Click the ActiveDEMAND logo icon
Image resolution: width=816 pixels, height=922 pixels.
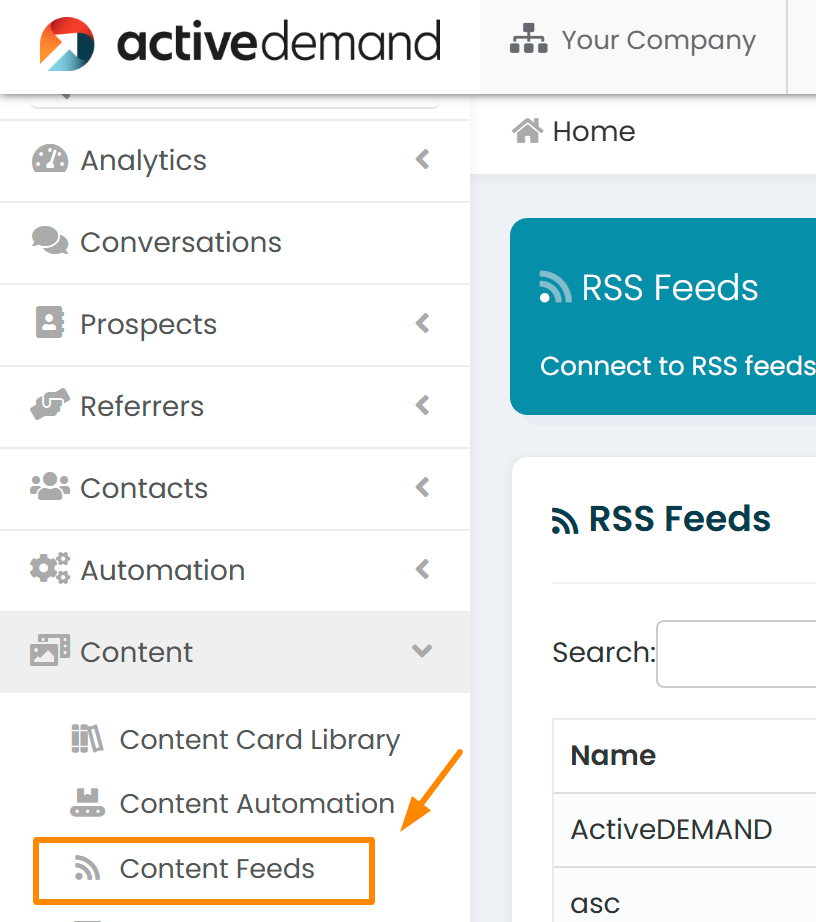tap(67, 44)
